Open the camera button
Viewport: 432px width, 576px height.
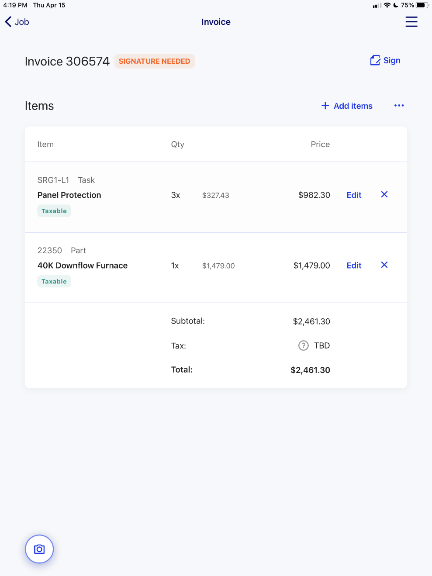coord(39,549)
